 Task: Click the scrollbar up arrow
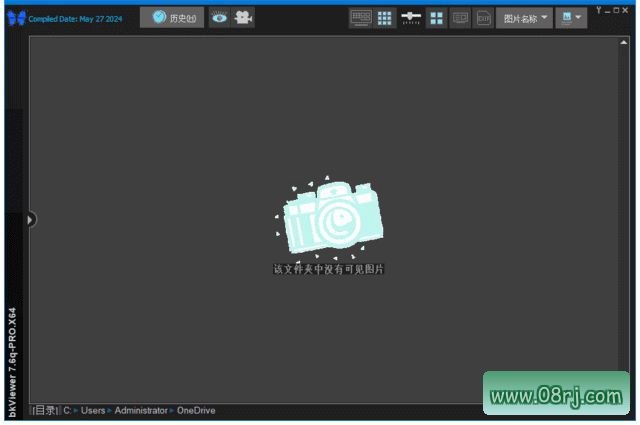pos(624,42)
